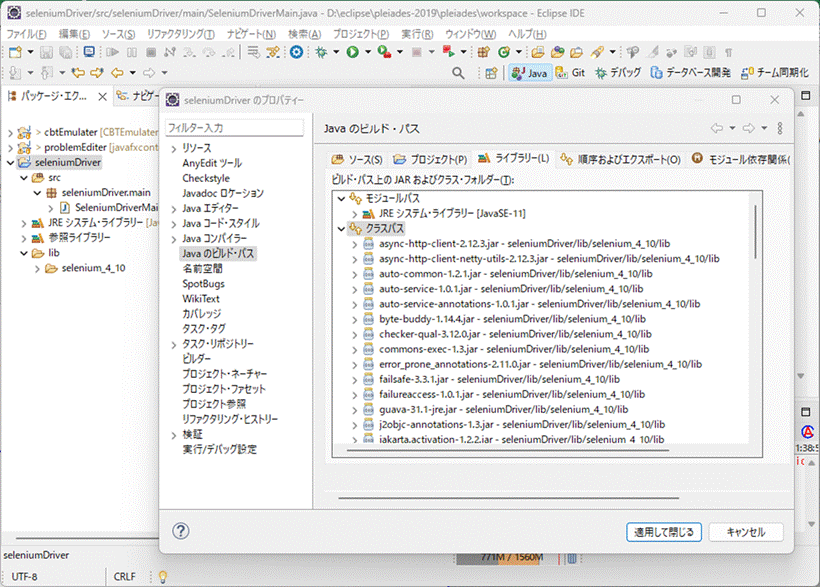The height and width of the screenshot is (587, 820).
Task: Click the green Run toolbar icon
Action: tap(353, 52)
